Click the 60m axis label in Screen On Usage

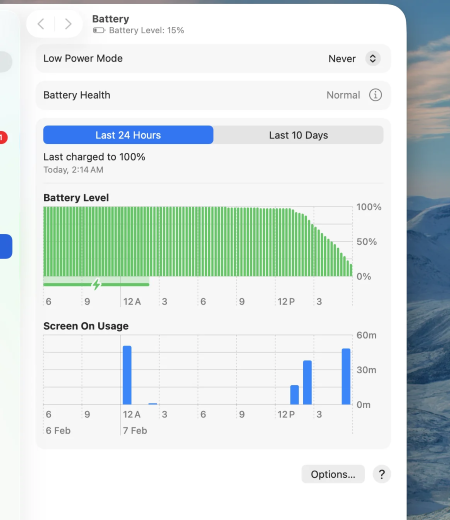coord(366,335)
